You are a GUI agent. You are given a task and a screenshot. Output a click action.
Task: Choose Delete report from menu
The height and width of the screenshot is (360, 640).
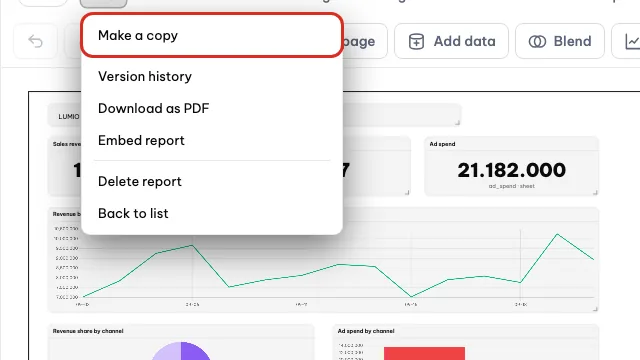point(211,181)
